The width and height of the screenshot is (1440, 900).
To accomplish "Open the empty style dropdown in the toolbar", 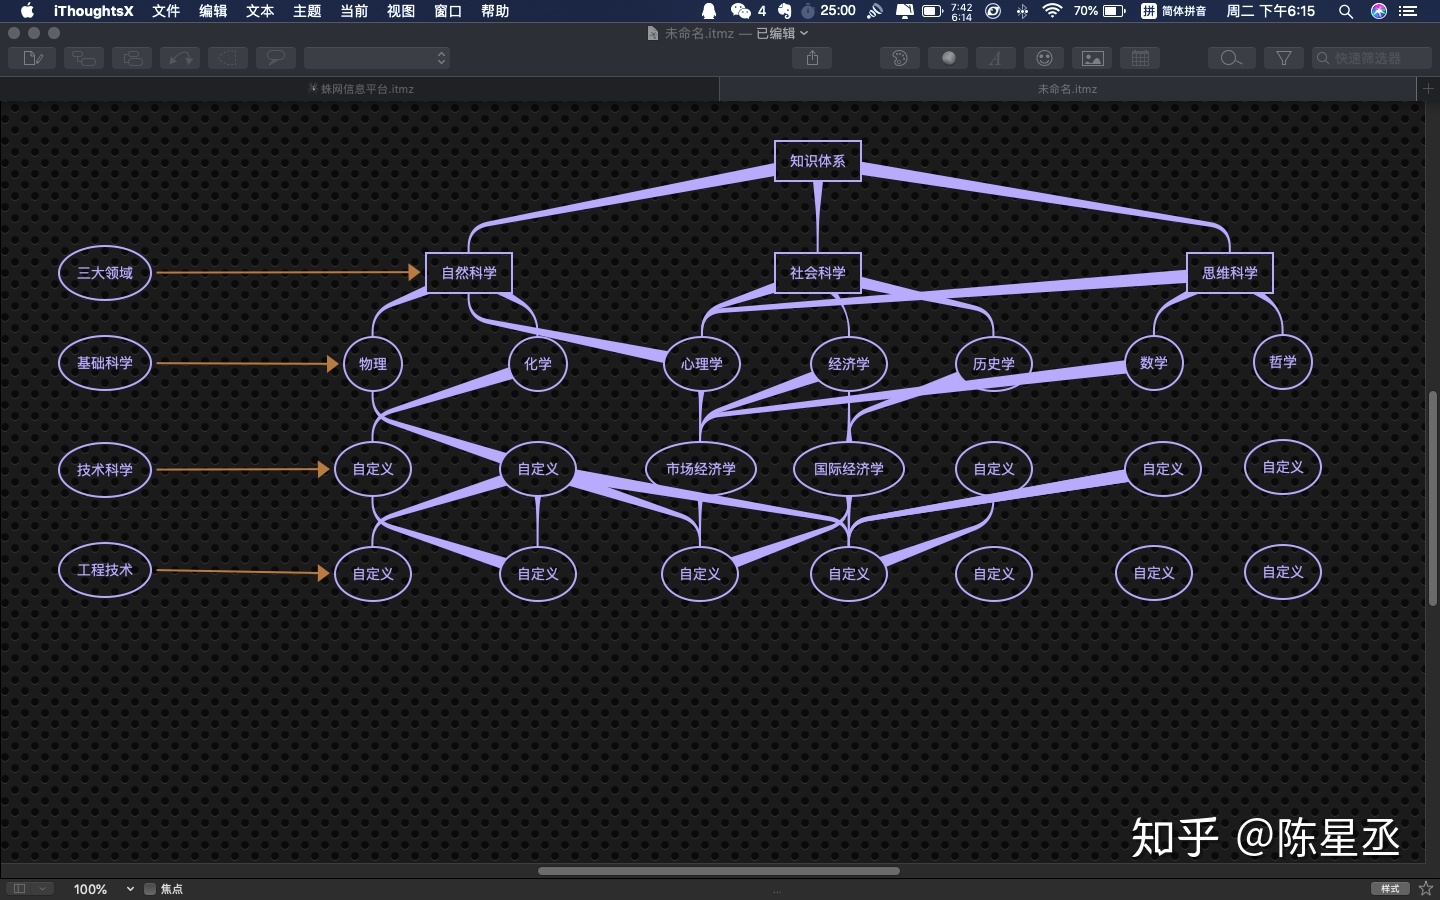I will tap(376, 58).
